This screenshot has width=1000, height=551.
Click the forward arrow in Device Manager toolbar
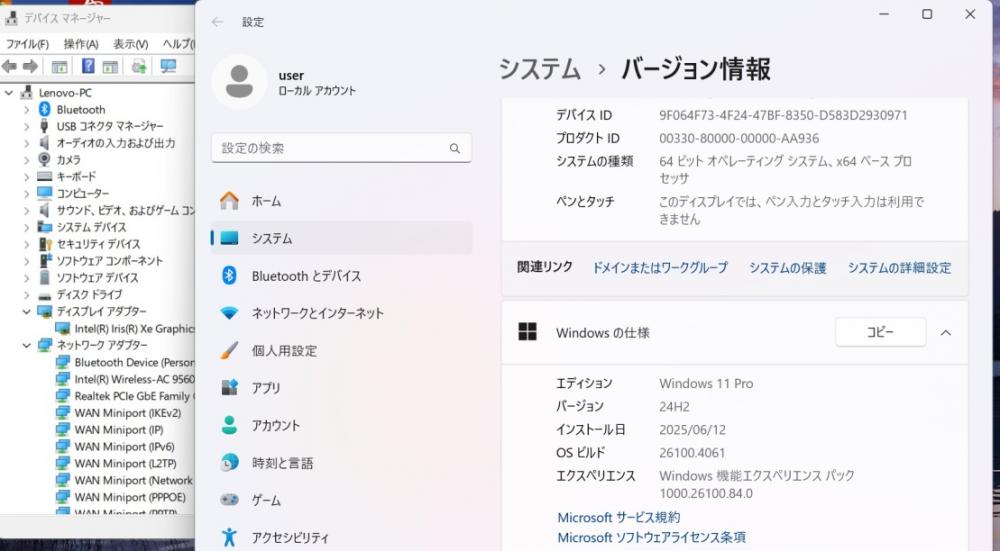pos(30,66)
